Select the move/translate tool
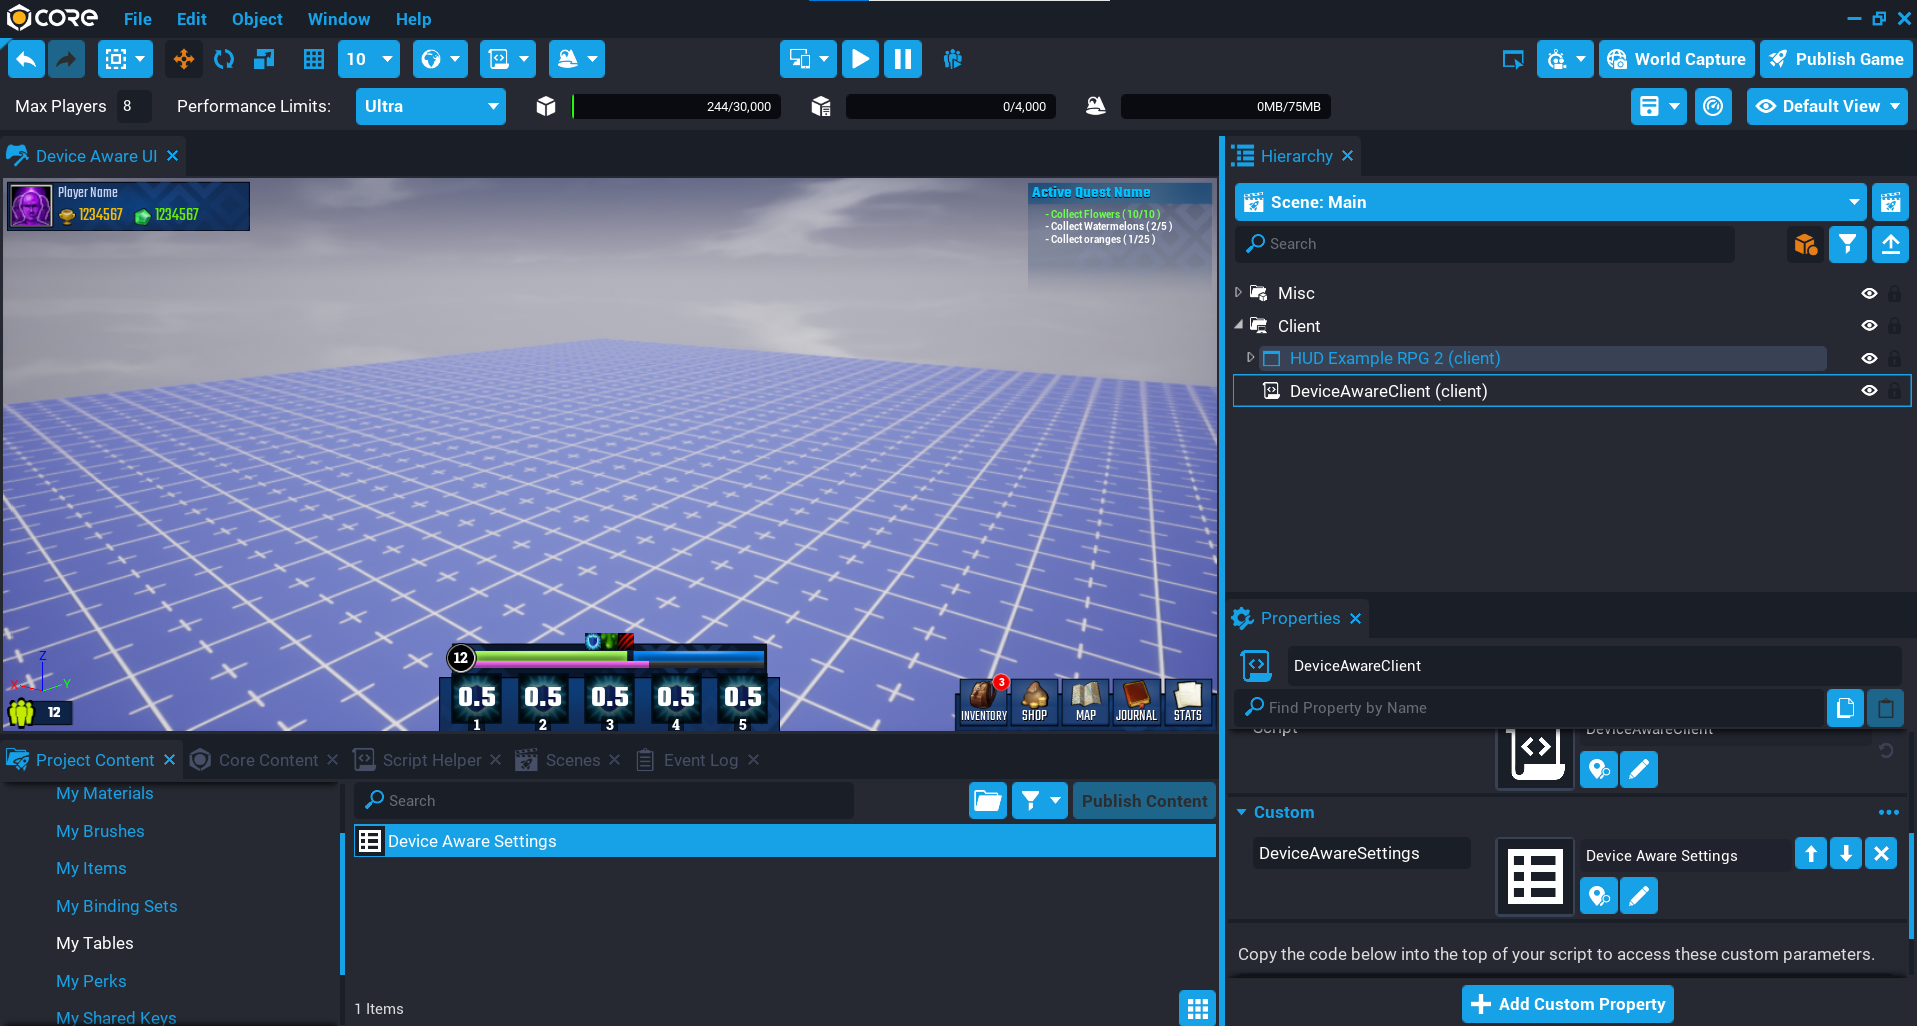 [x=184, y=59]
